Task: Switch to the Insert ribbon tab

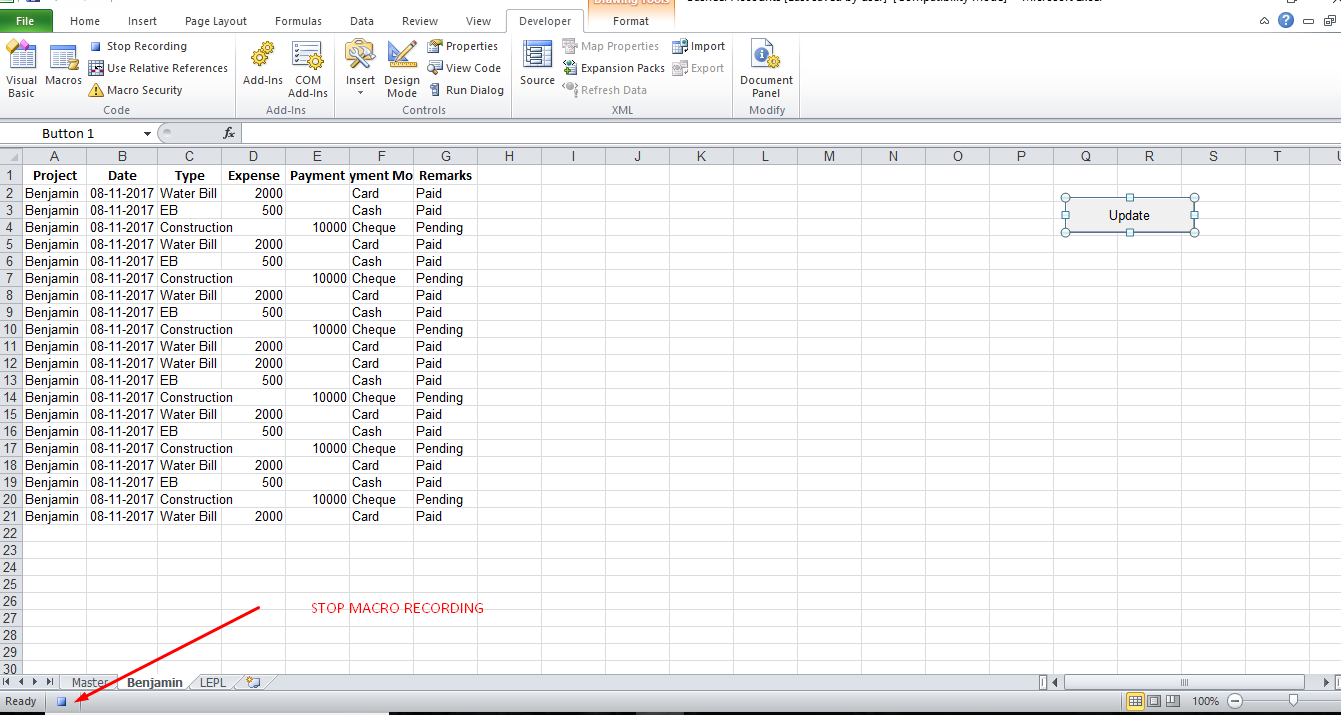Action: pyautogui.click(x=142, y=21)
